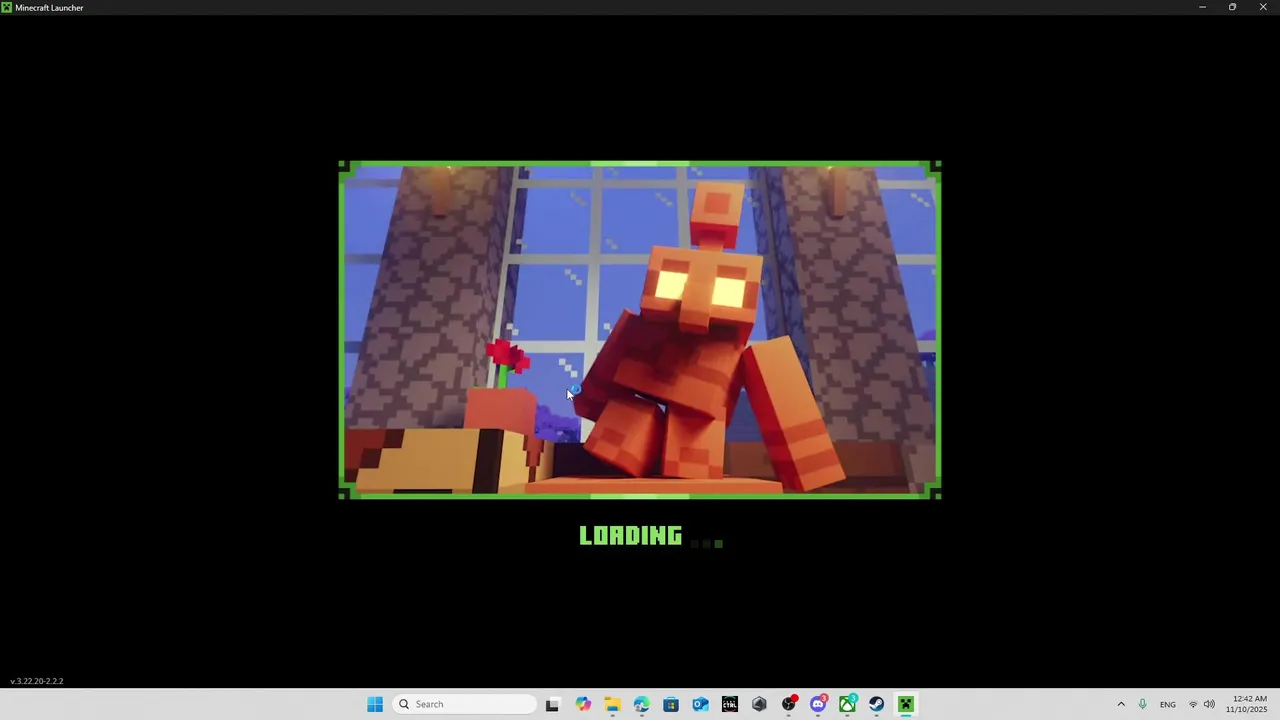Open the Xbox app from the taskbar
The height and width of the screenshot is (720, 1280).
pos(847,704)
